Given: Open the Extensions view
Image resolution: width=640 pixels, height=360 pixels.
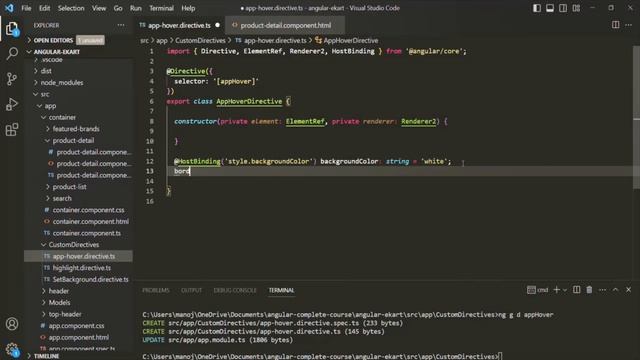Looking at the screenshot, I should 12,129.
